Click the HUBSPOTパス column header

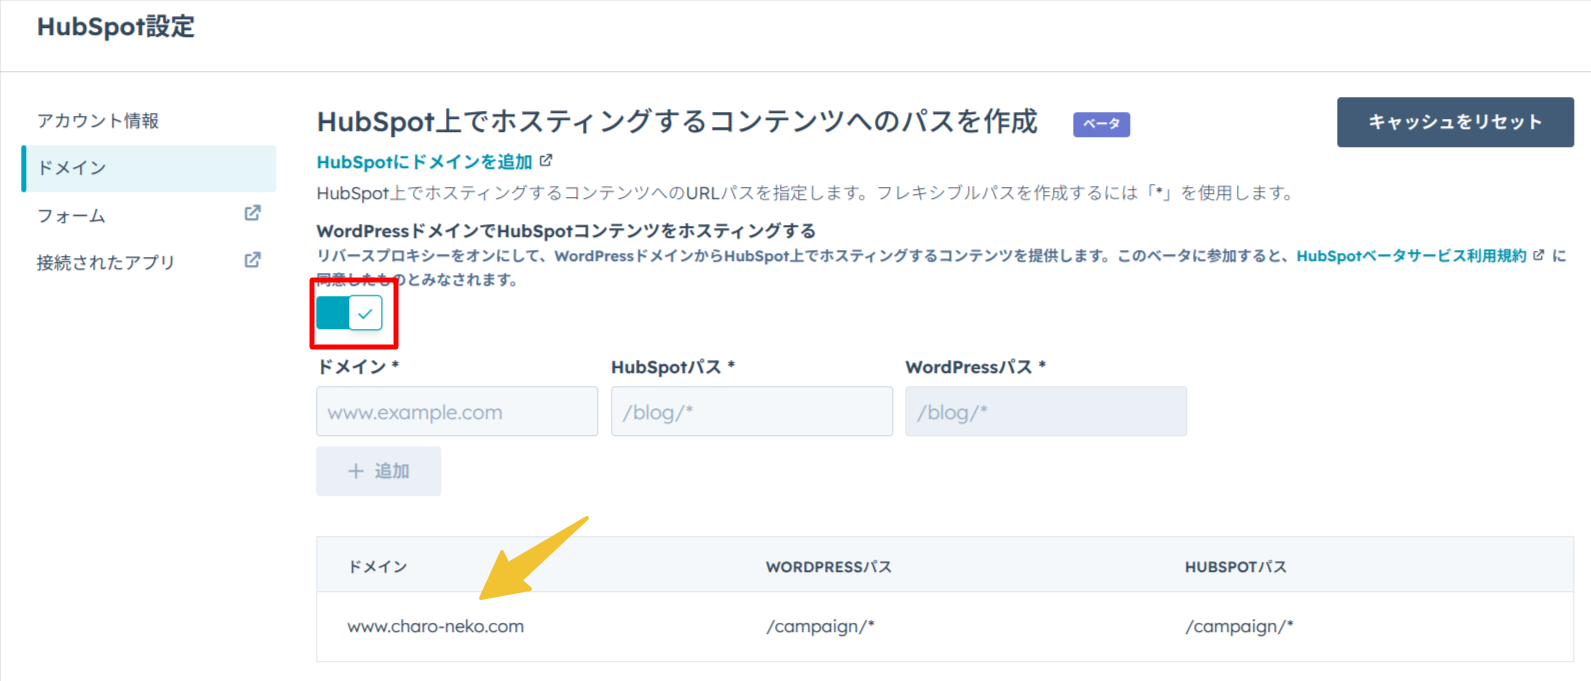click(1236, 567)
